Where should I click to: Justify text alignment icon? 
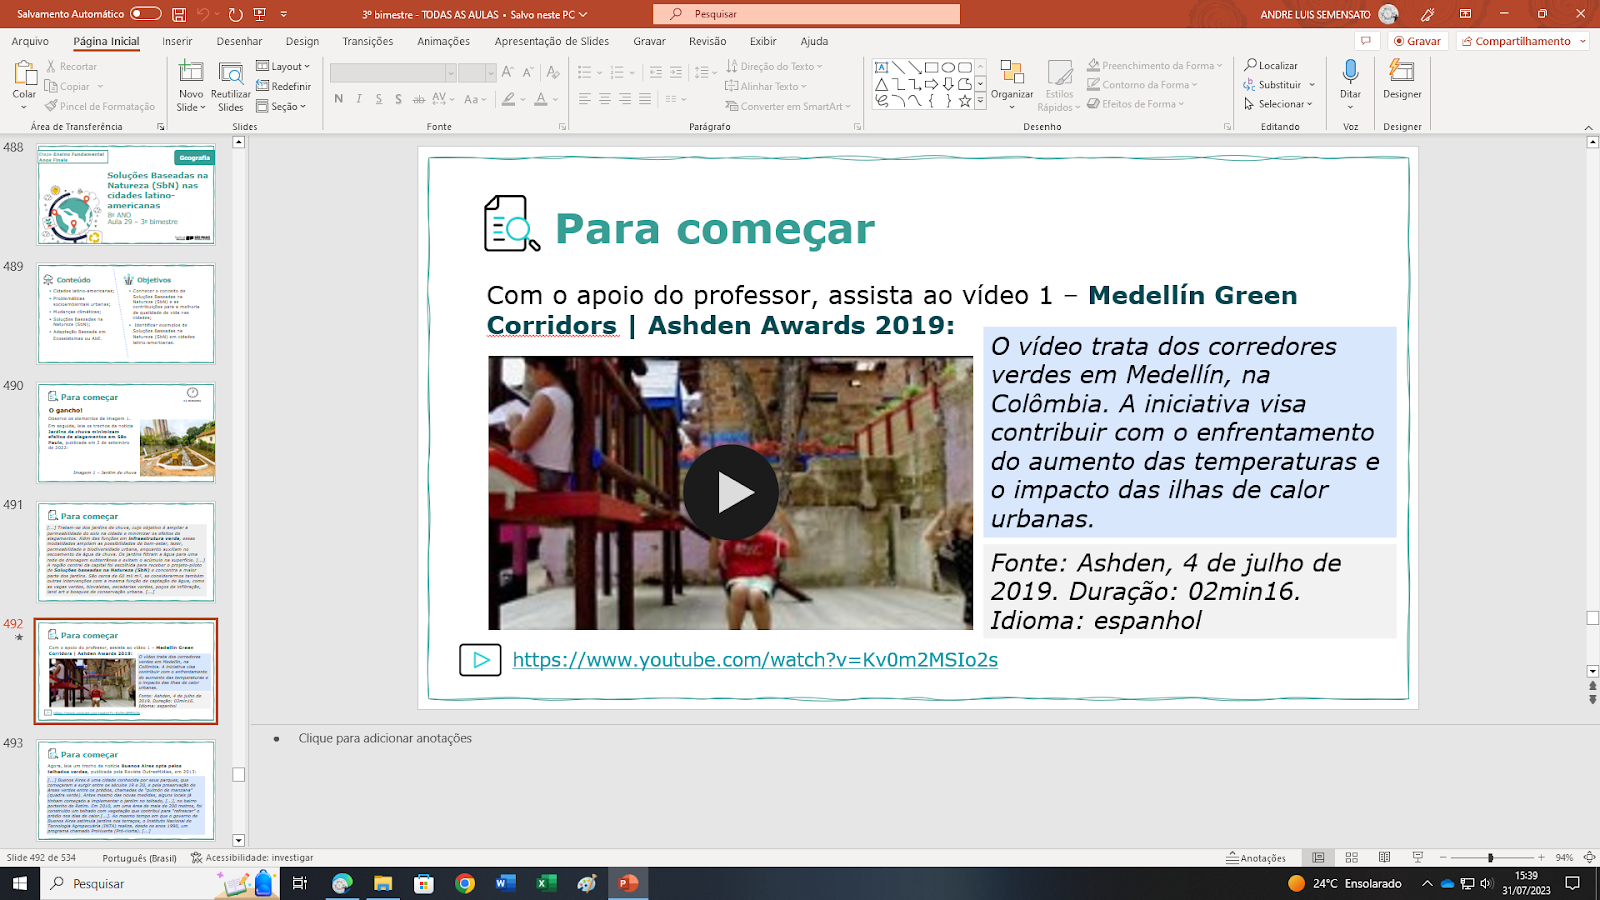(x=645, y=99)
